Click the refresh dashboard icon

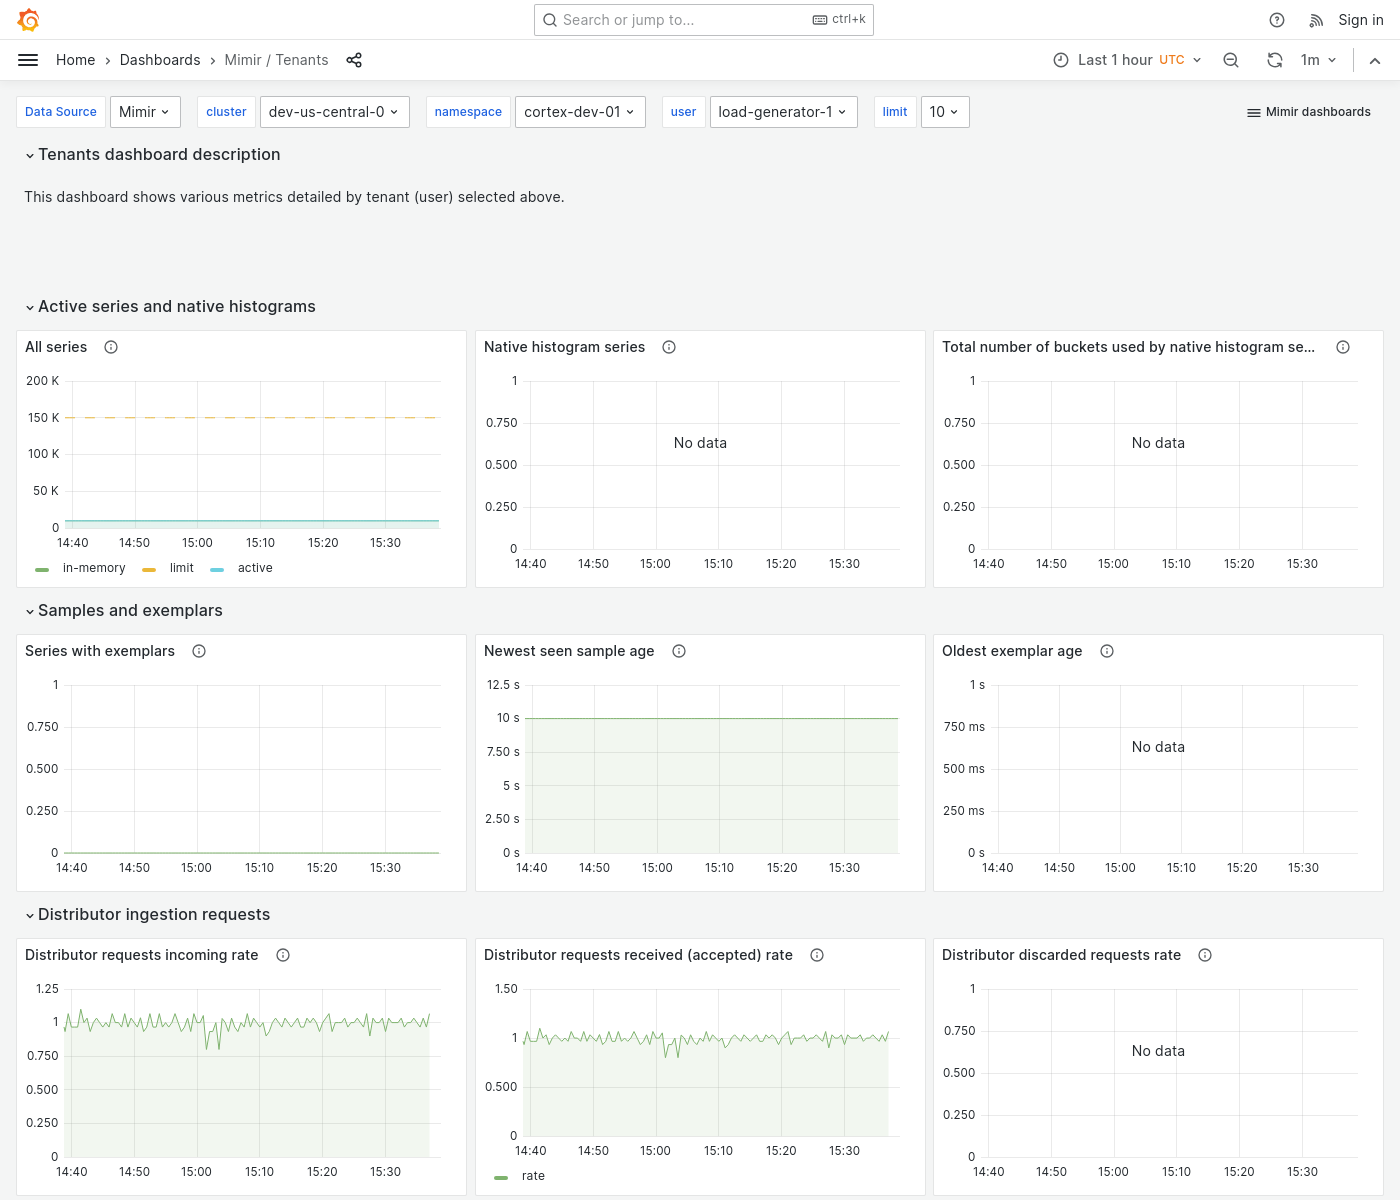pos(1274,60)
